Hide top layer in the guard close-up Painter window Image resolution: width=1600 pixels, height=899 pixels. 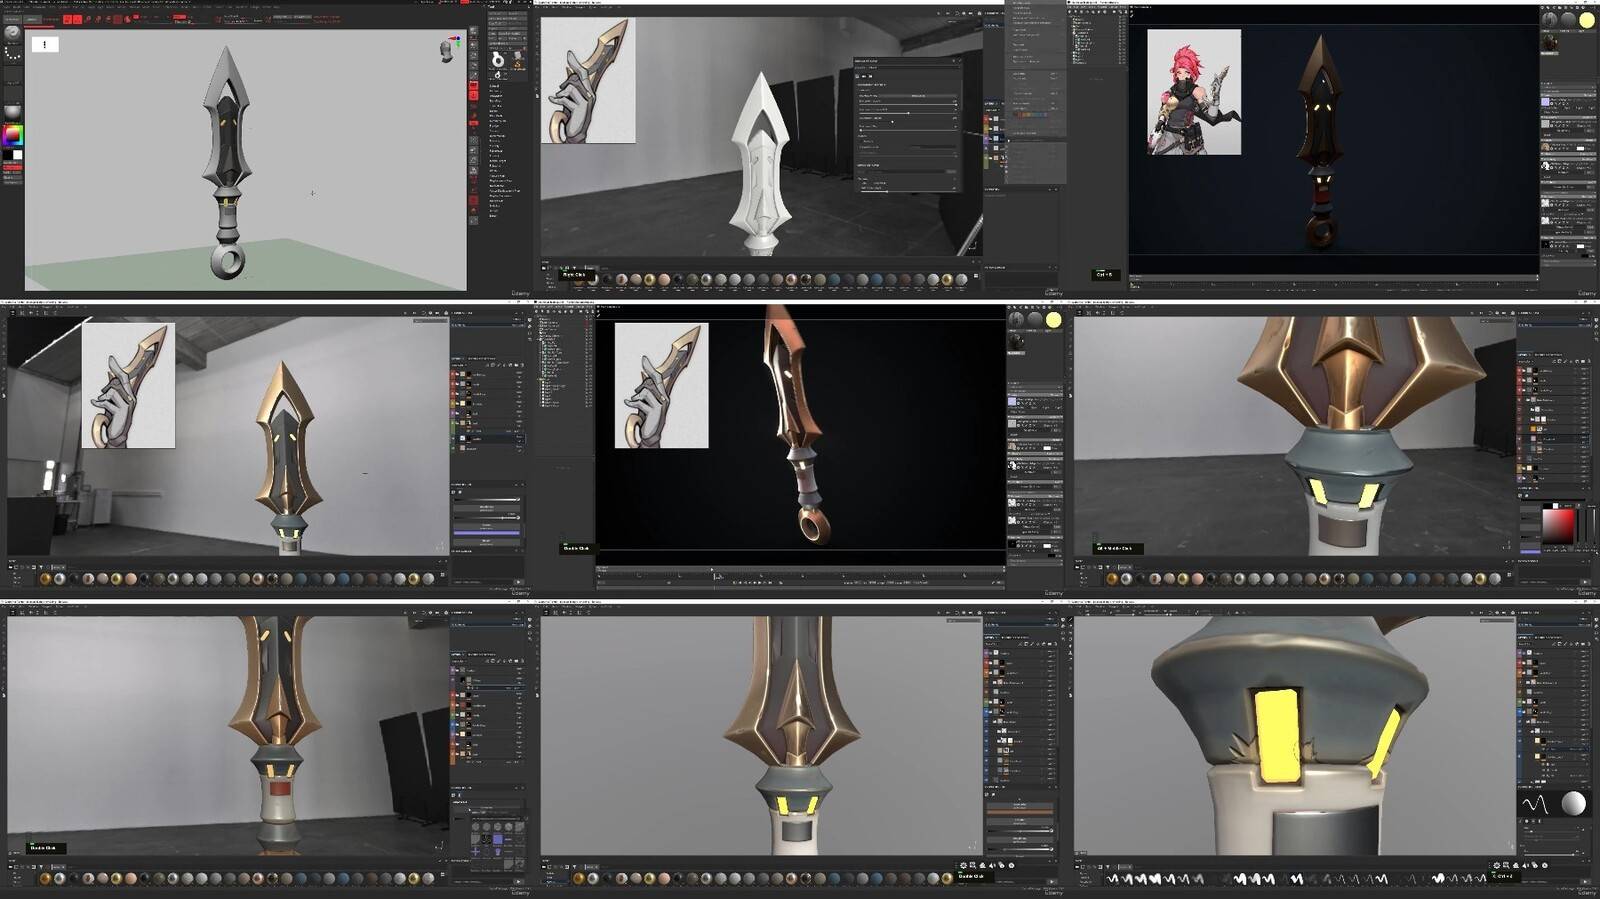click(x=1521, y=372)
